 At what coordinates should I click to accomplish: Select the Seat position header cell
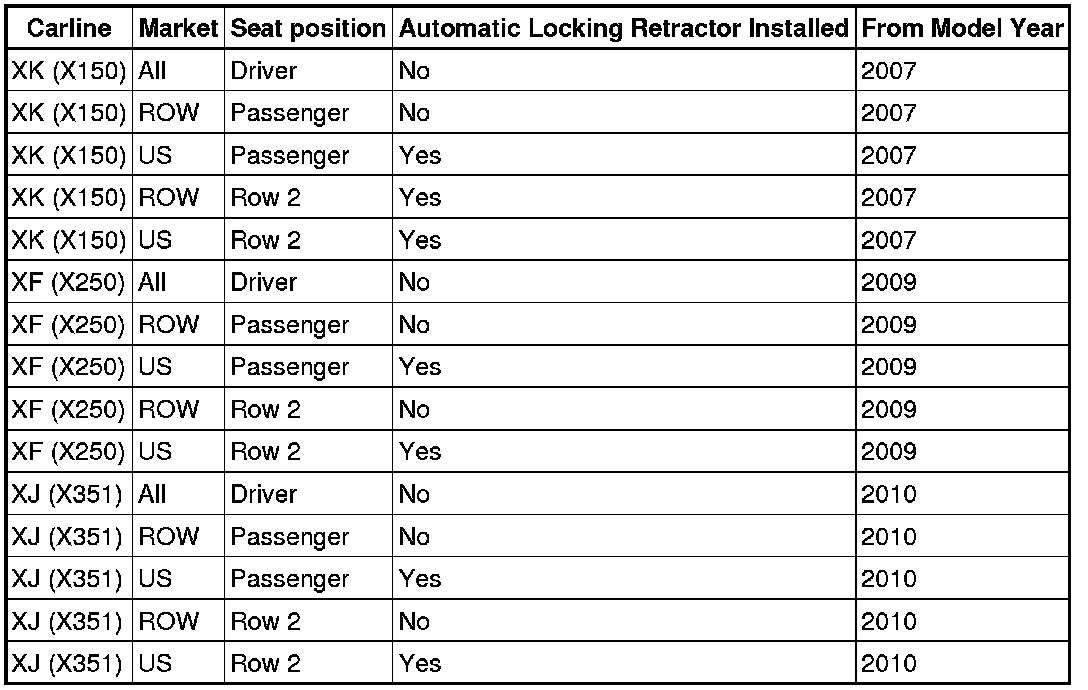[x=308, y=28]
